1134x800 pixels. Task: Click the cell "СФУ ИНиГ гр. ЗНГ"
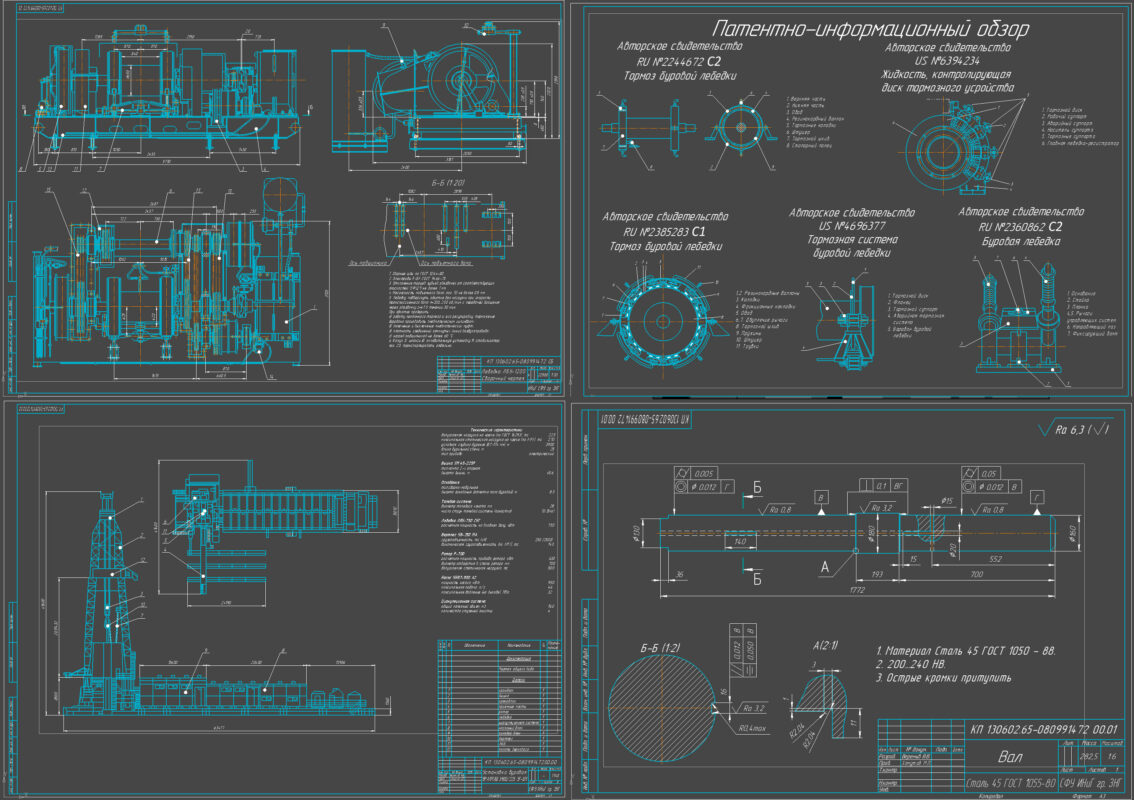tap(1091, 784)
